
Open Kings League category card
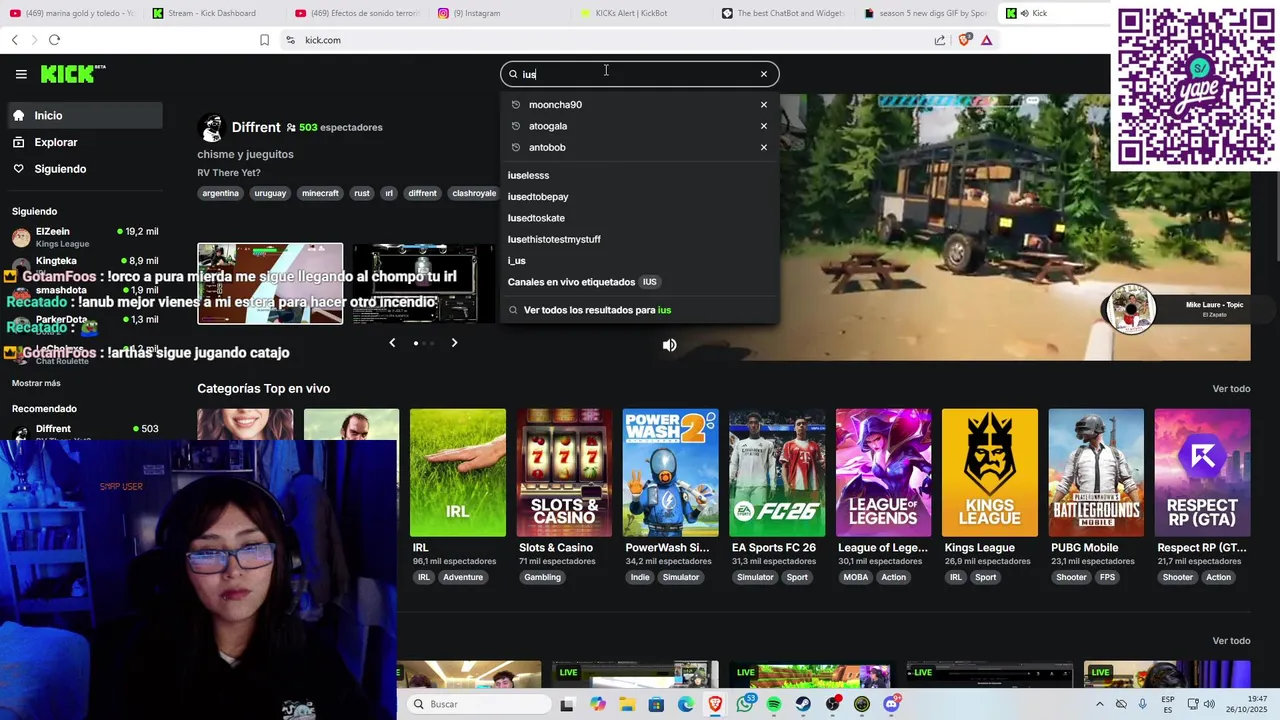point(990,473)
